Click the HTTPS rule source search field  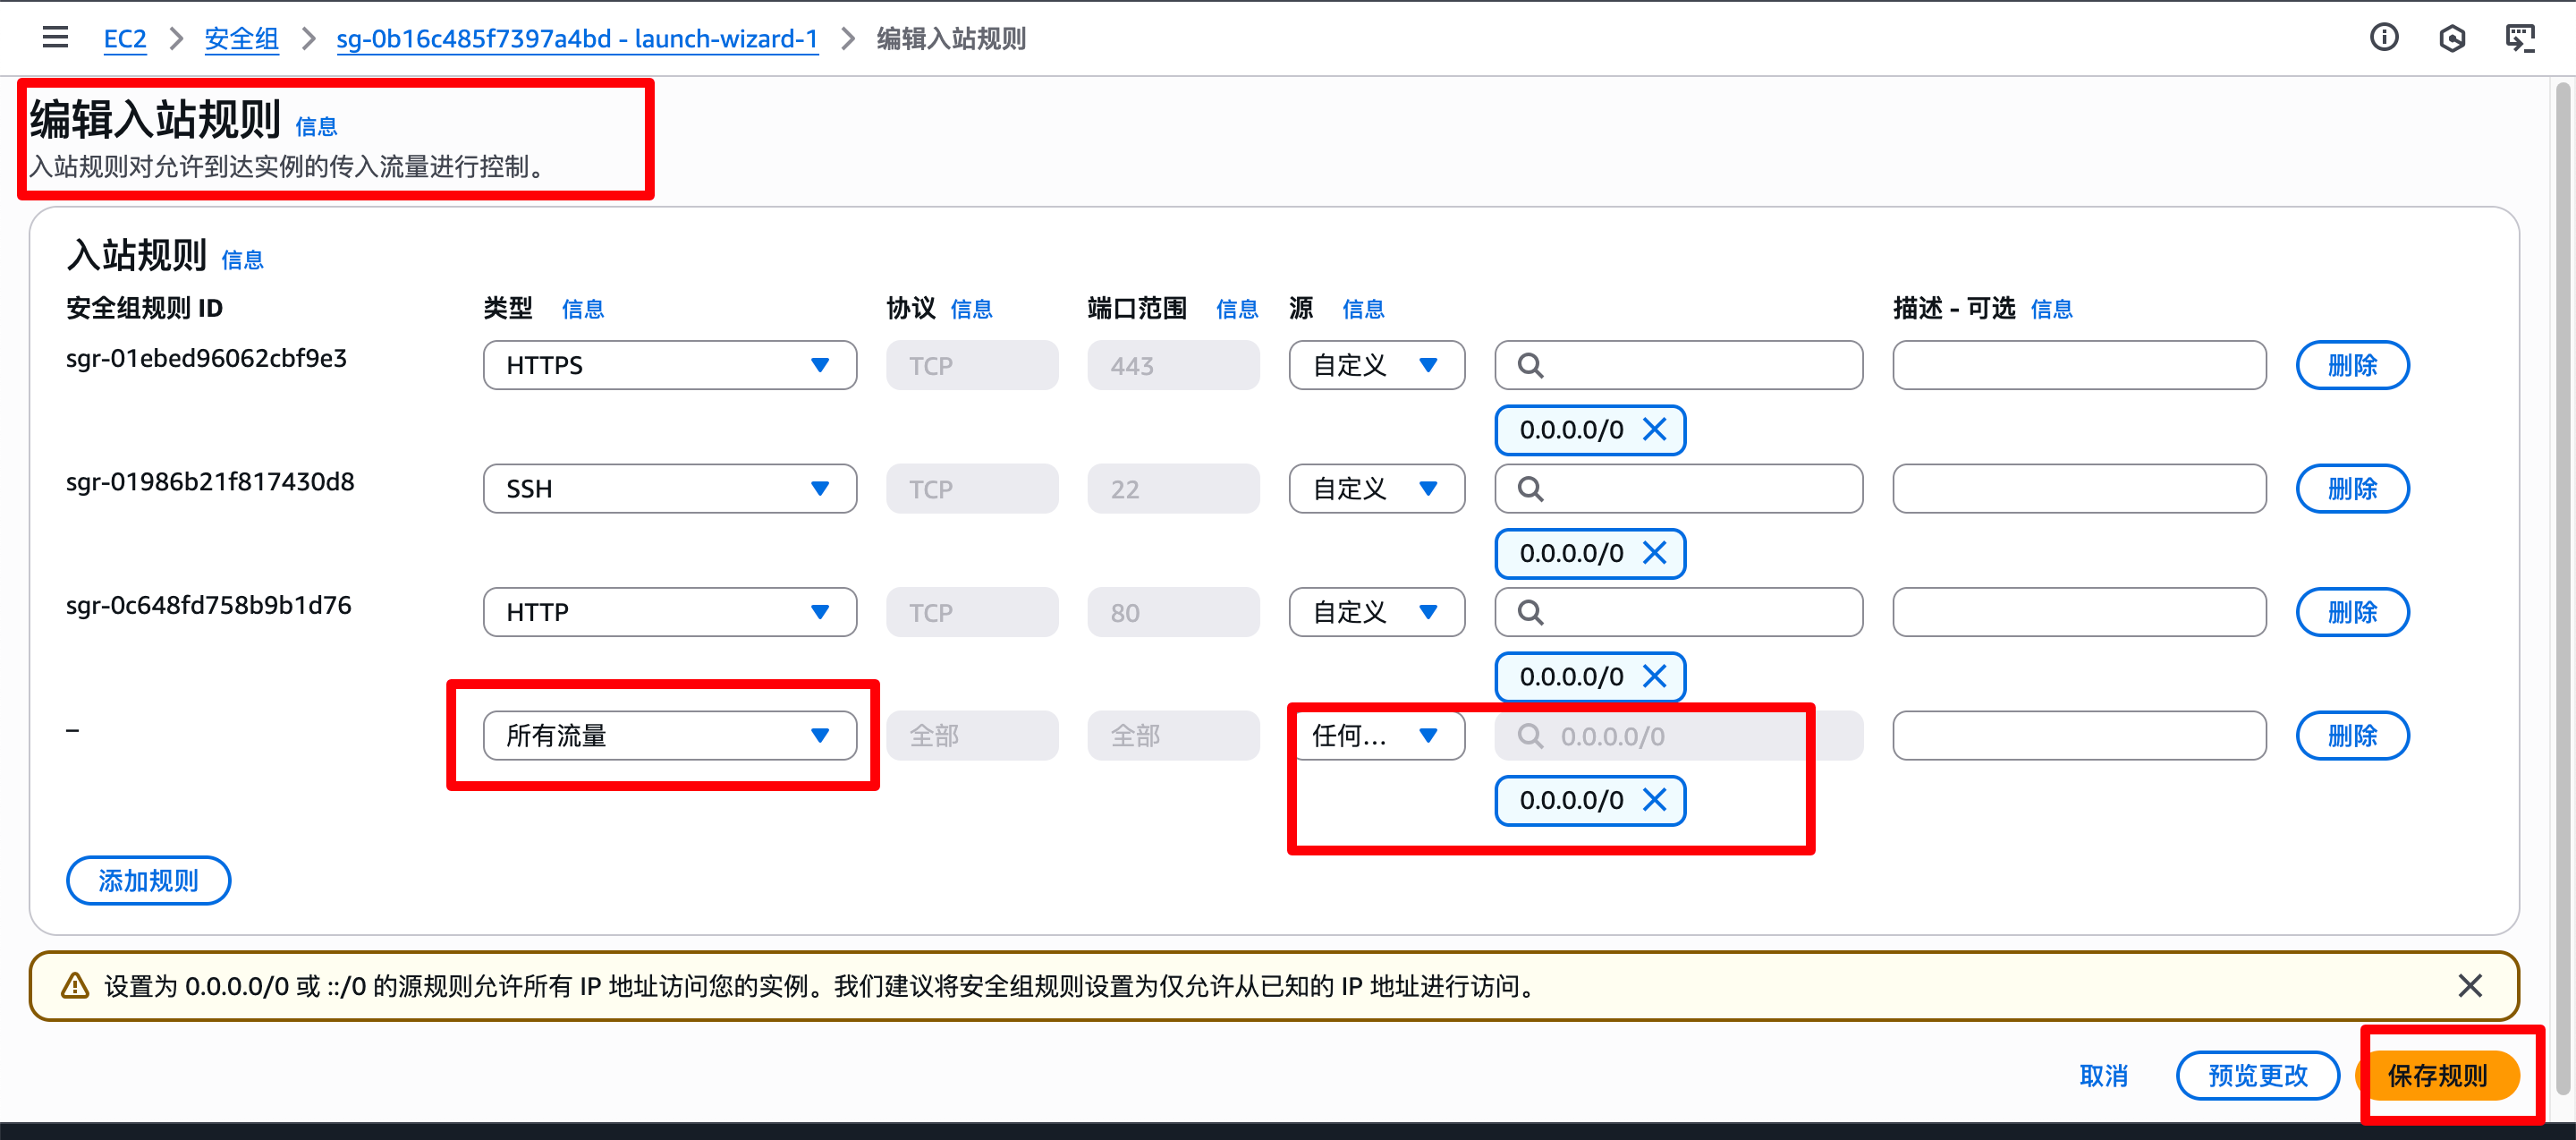[1690, 365]
